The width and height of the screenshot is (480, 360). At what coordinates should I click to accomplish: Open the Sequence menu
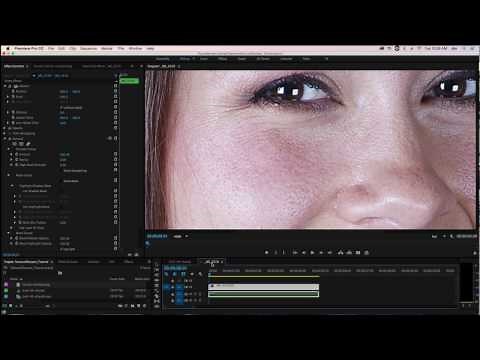pos(88,49)
